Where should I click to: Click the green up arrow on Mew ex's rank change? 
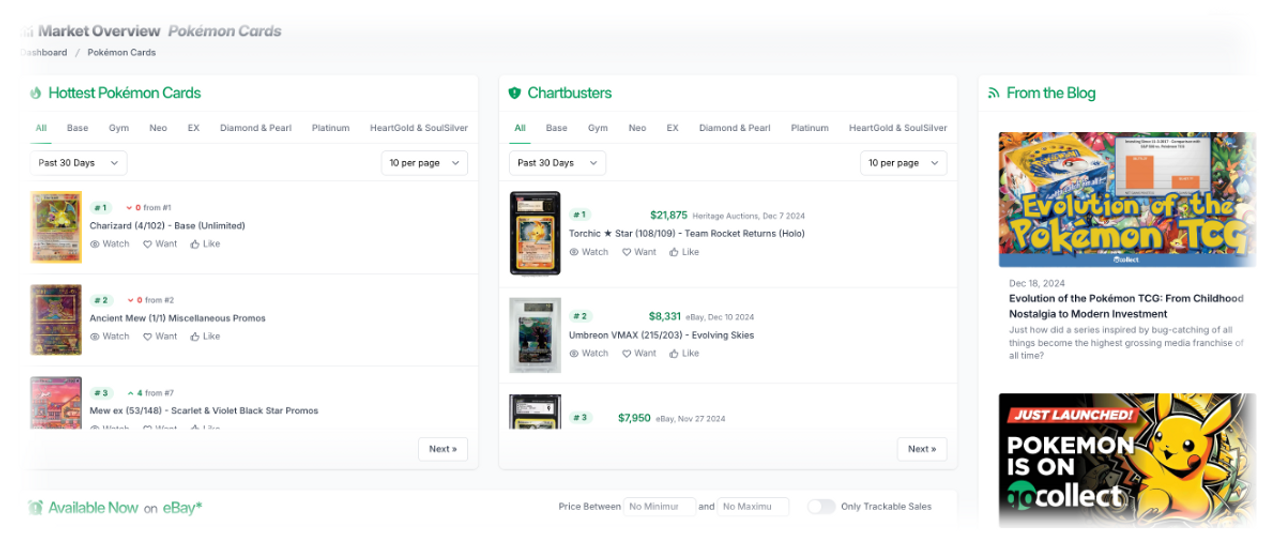[x=130, y=393]
